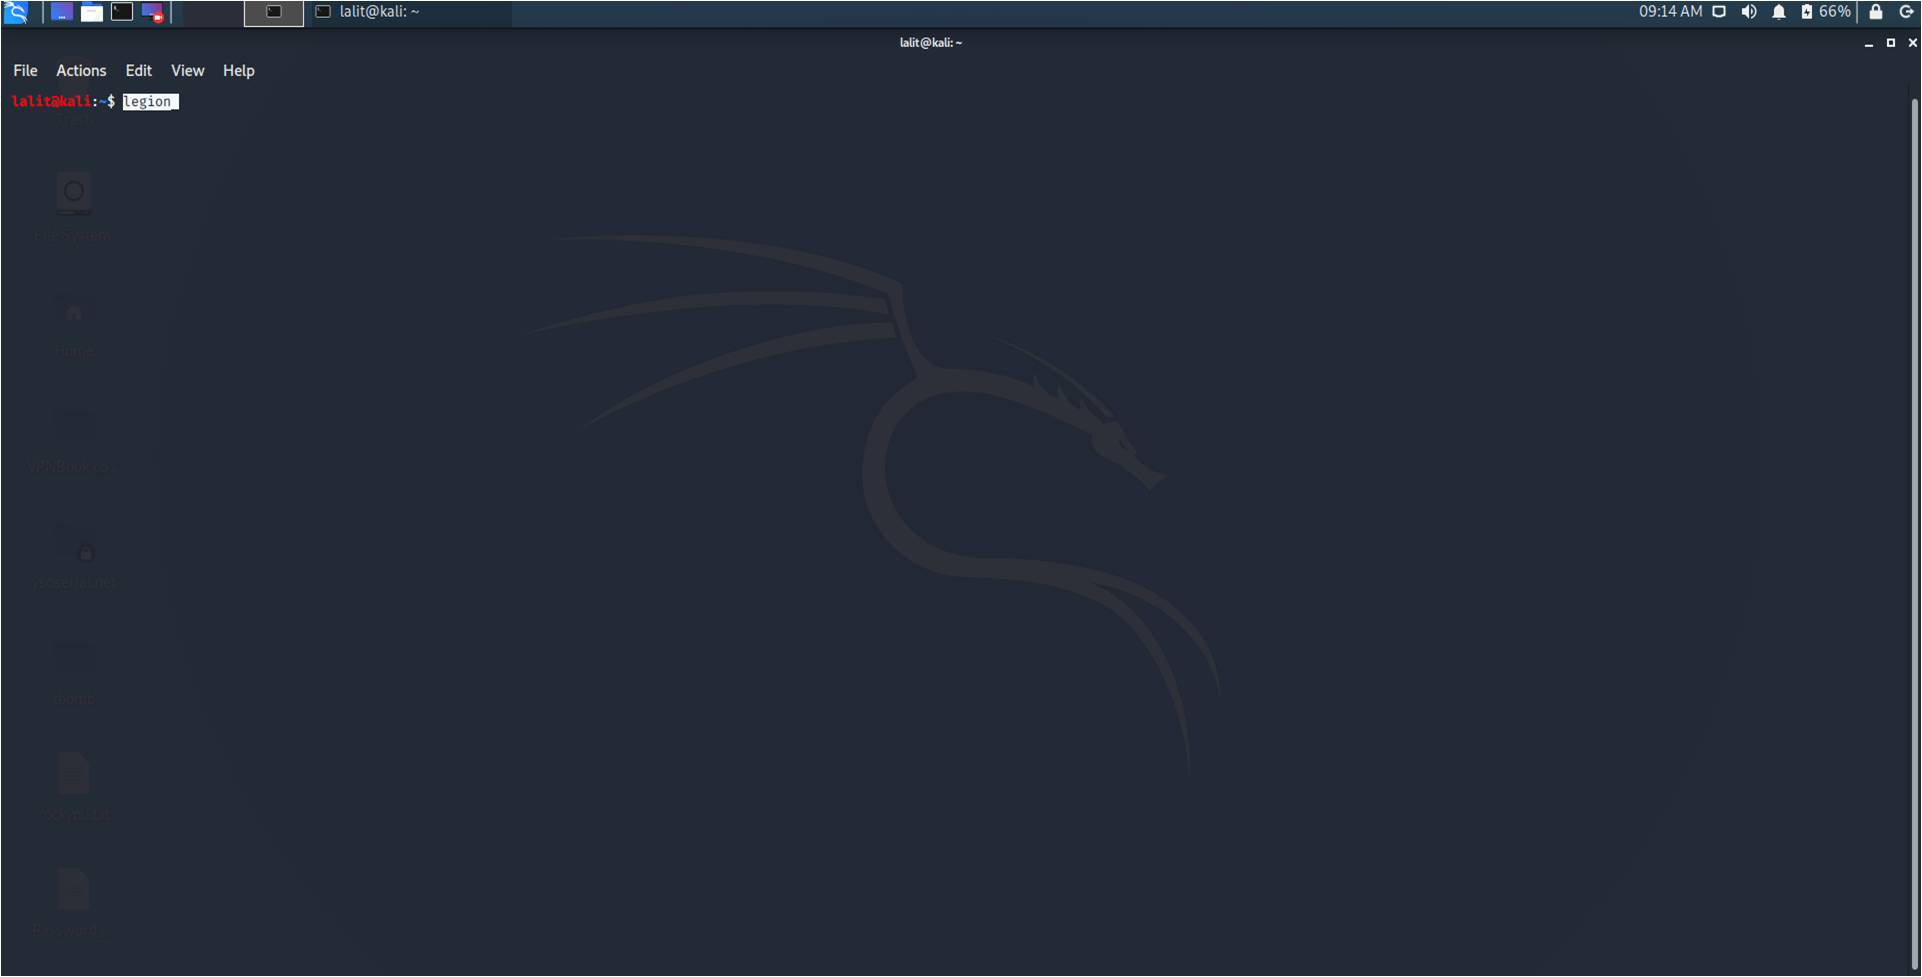Click the battery charging indicator icon
The height and width of the screenshot is (977, 1922).
(1807, 12)
